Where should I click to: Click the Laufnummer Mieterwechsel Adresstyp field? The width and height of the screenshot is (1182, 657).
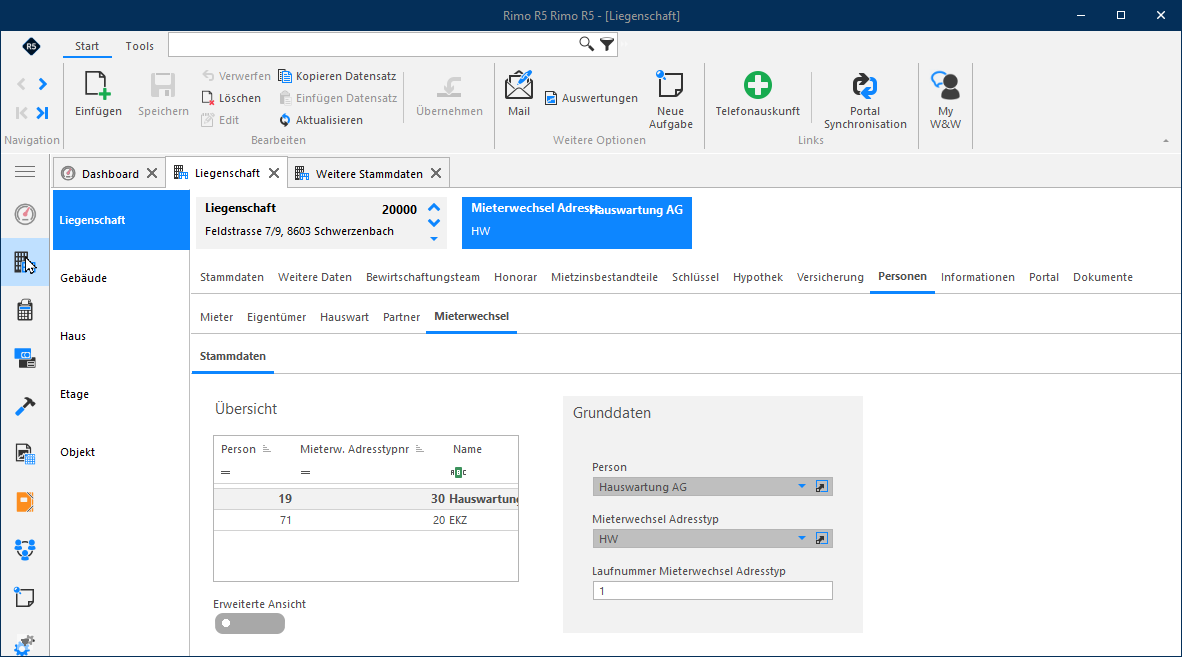pyautogui.click(x=712, y=591)
